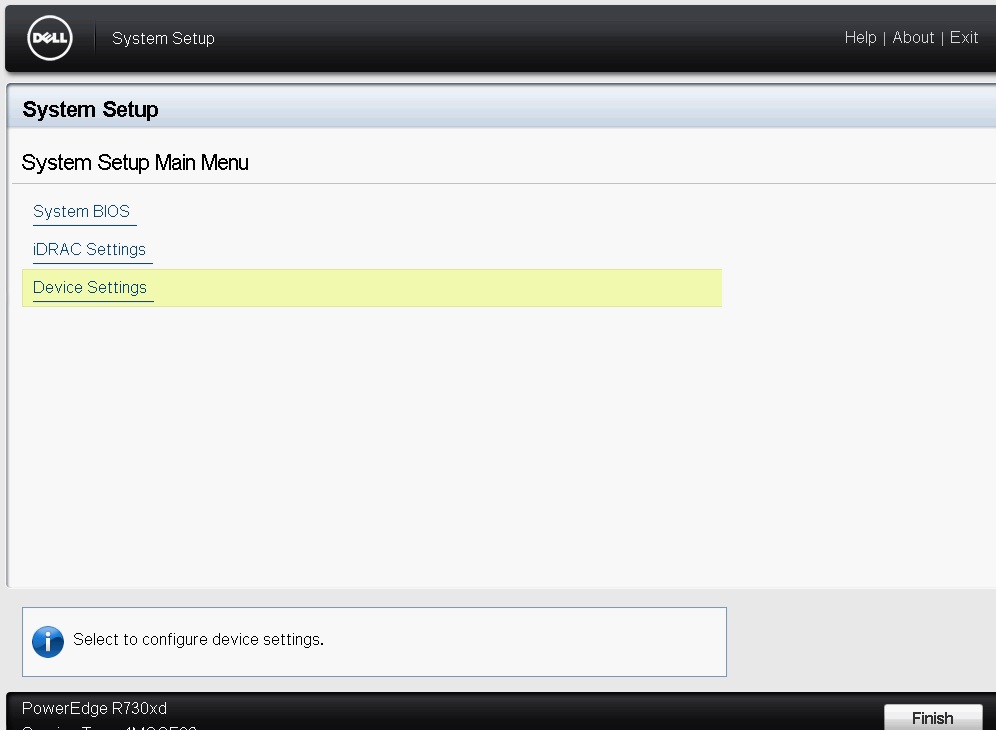Select the Device Settings menu item
The height and width of the screenshot is (731, 996).
(372, 288)
